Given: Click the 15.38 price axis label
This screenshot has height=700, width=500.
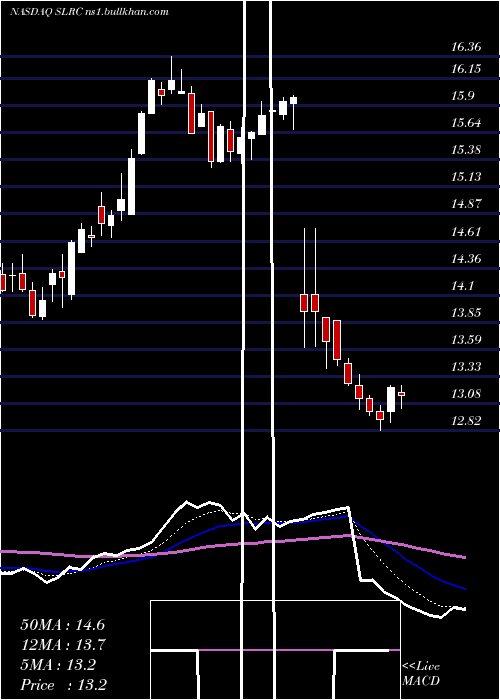Looking at the screenshot, I should (x=466, y=150).
